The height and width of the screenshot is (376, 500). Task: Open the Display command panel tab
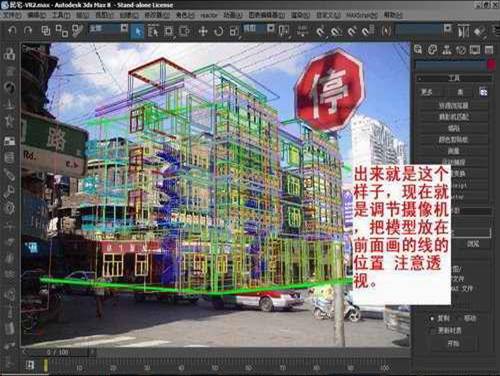tap(475, 50)
